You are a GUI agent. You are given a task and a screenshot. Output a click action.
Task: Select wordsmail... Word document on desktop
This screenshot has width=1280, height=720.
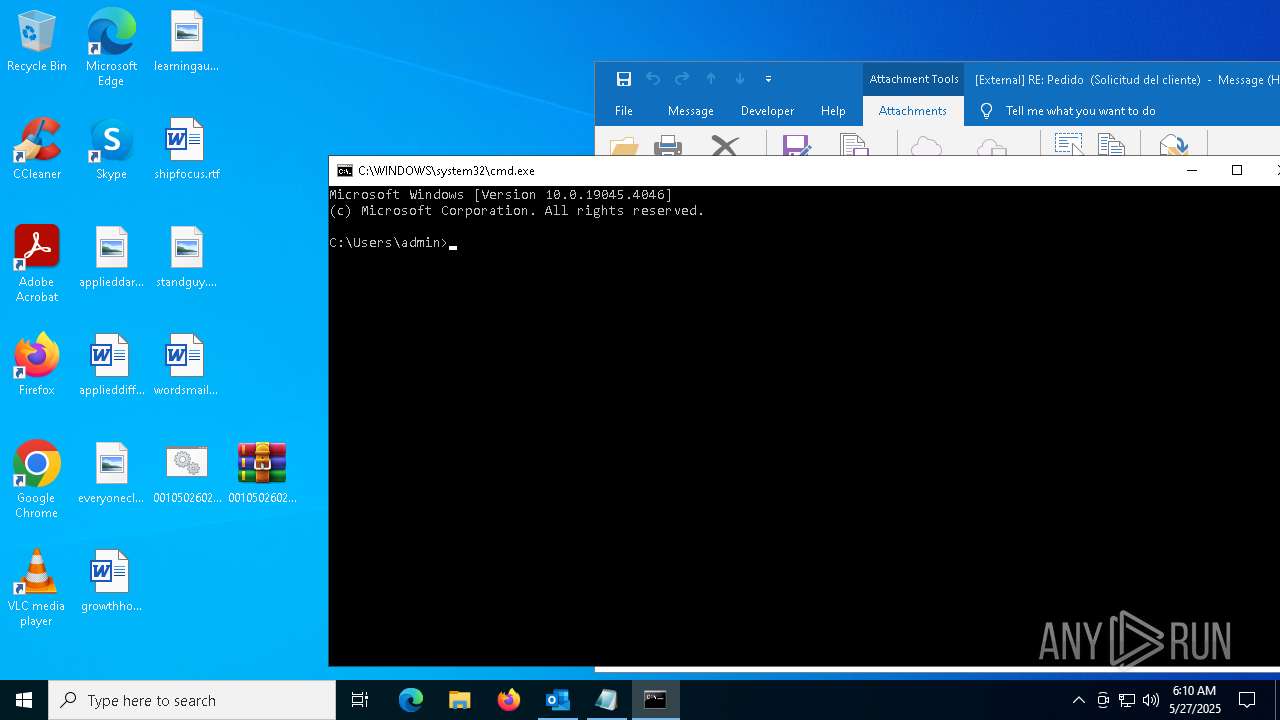click(186, 366)
